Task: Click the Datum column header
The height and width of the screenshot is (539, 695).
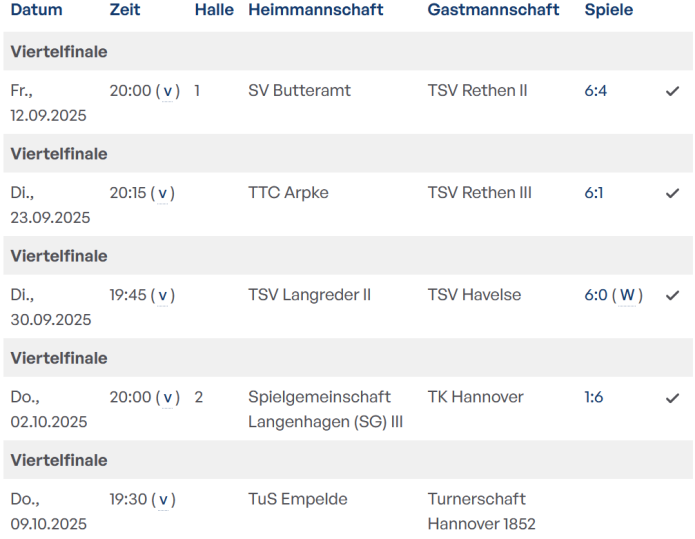Action: 36,10
